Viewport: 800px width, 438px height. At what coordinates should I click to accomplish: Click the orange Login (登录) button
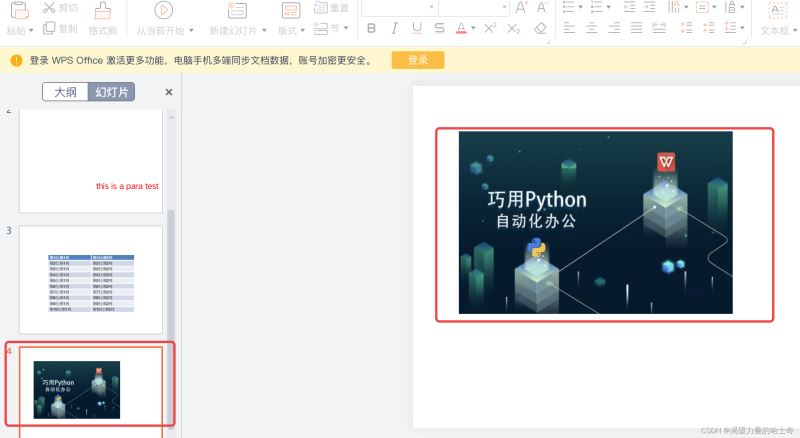pos(417,60)
